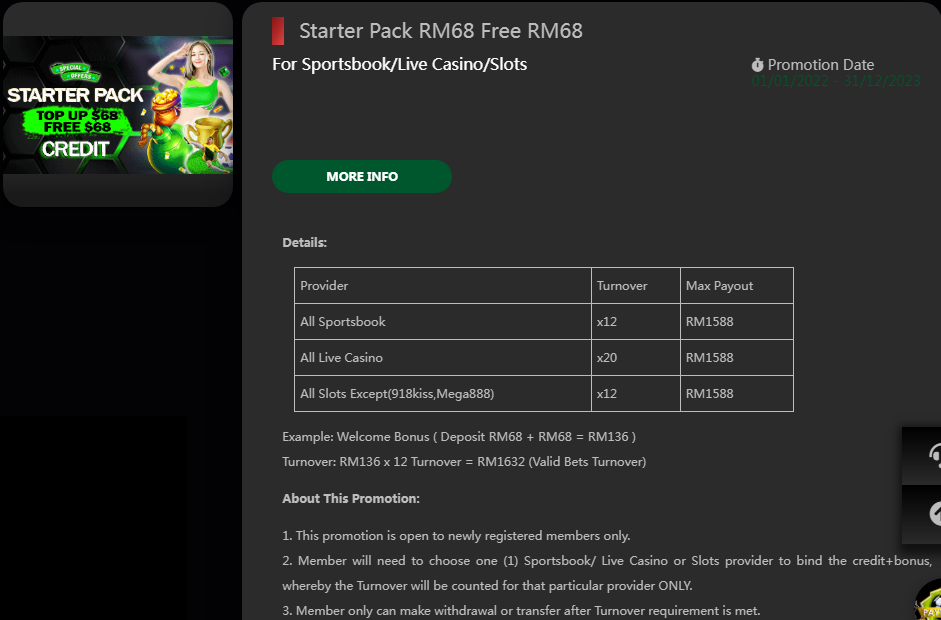Click the Provider column header

click(324, 286)
